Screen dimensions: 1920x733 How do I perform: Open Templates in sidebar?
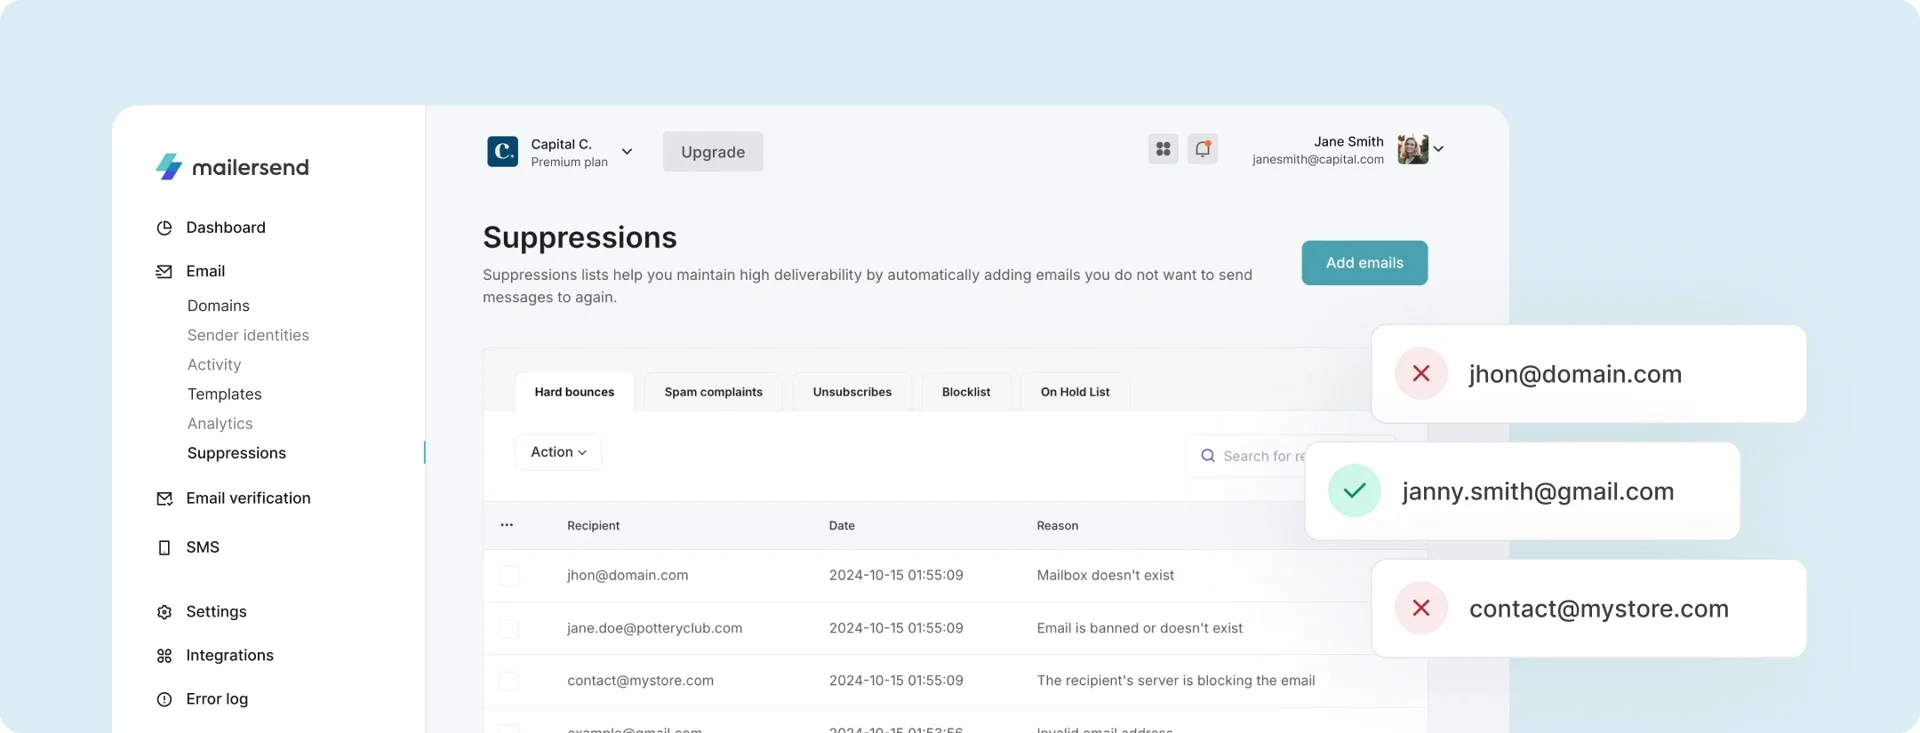224,394
